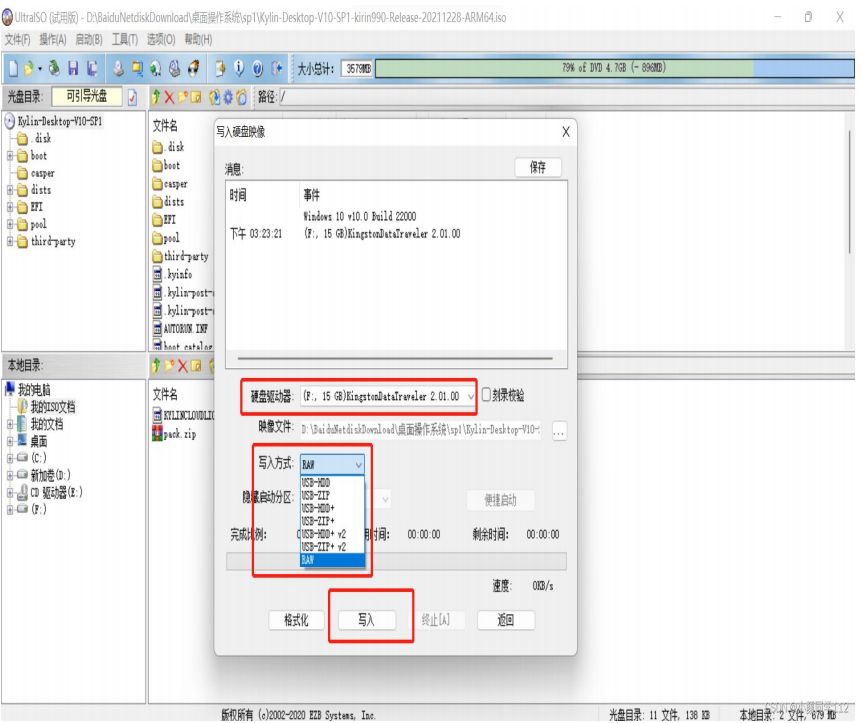Click the Help question mark icon
Viewport: 868px width, 723px height.
257,69
